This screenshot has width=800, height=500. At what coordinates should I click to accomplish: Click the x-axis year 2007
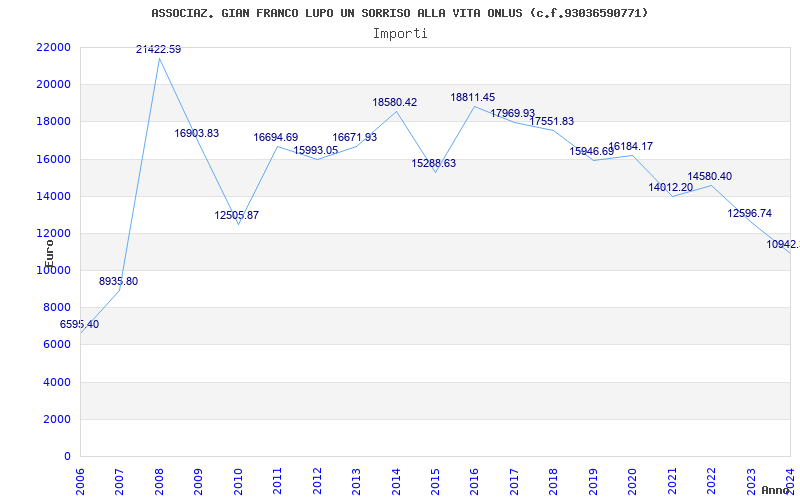coord(120,480)
